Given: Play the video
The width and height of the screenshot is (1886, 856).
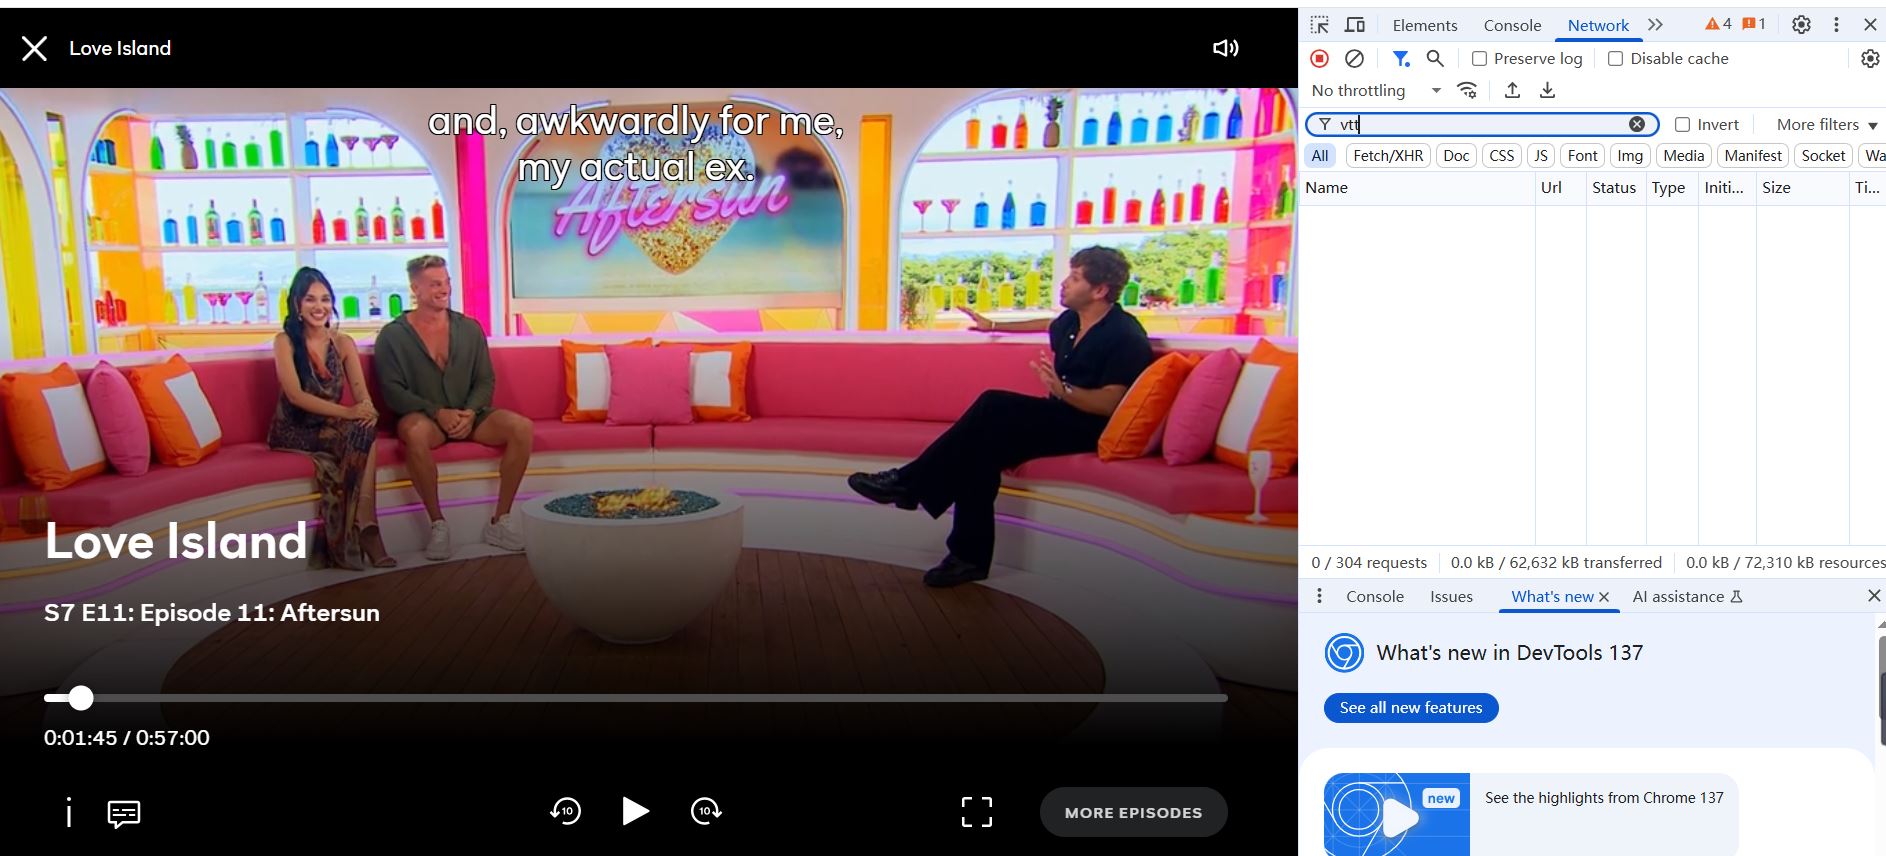Looking at the screenshot, I should (x=635, y=811).
